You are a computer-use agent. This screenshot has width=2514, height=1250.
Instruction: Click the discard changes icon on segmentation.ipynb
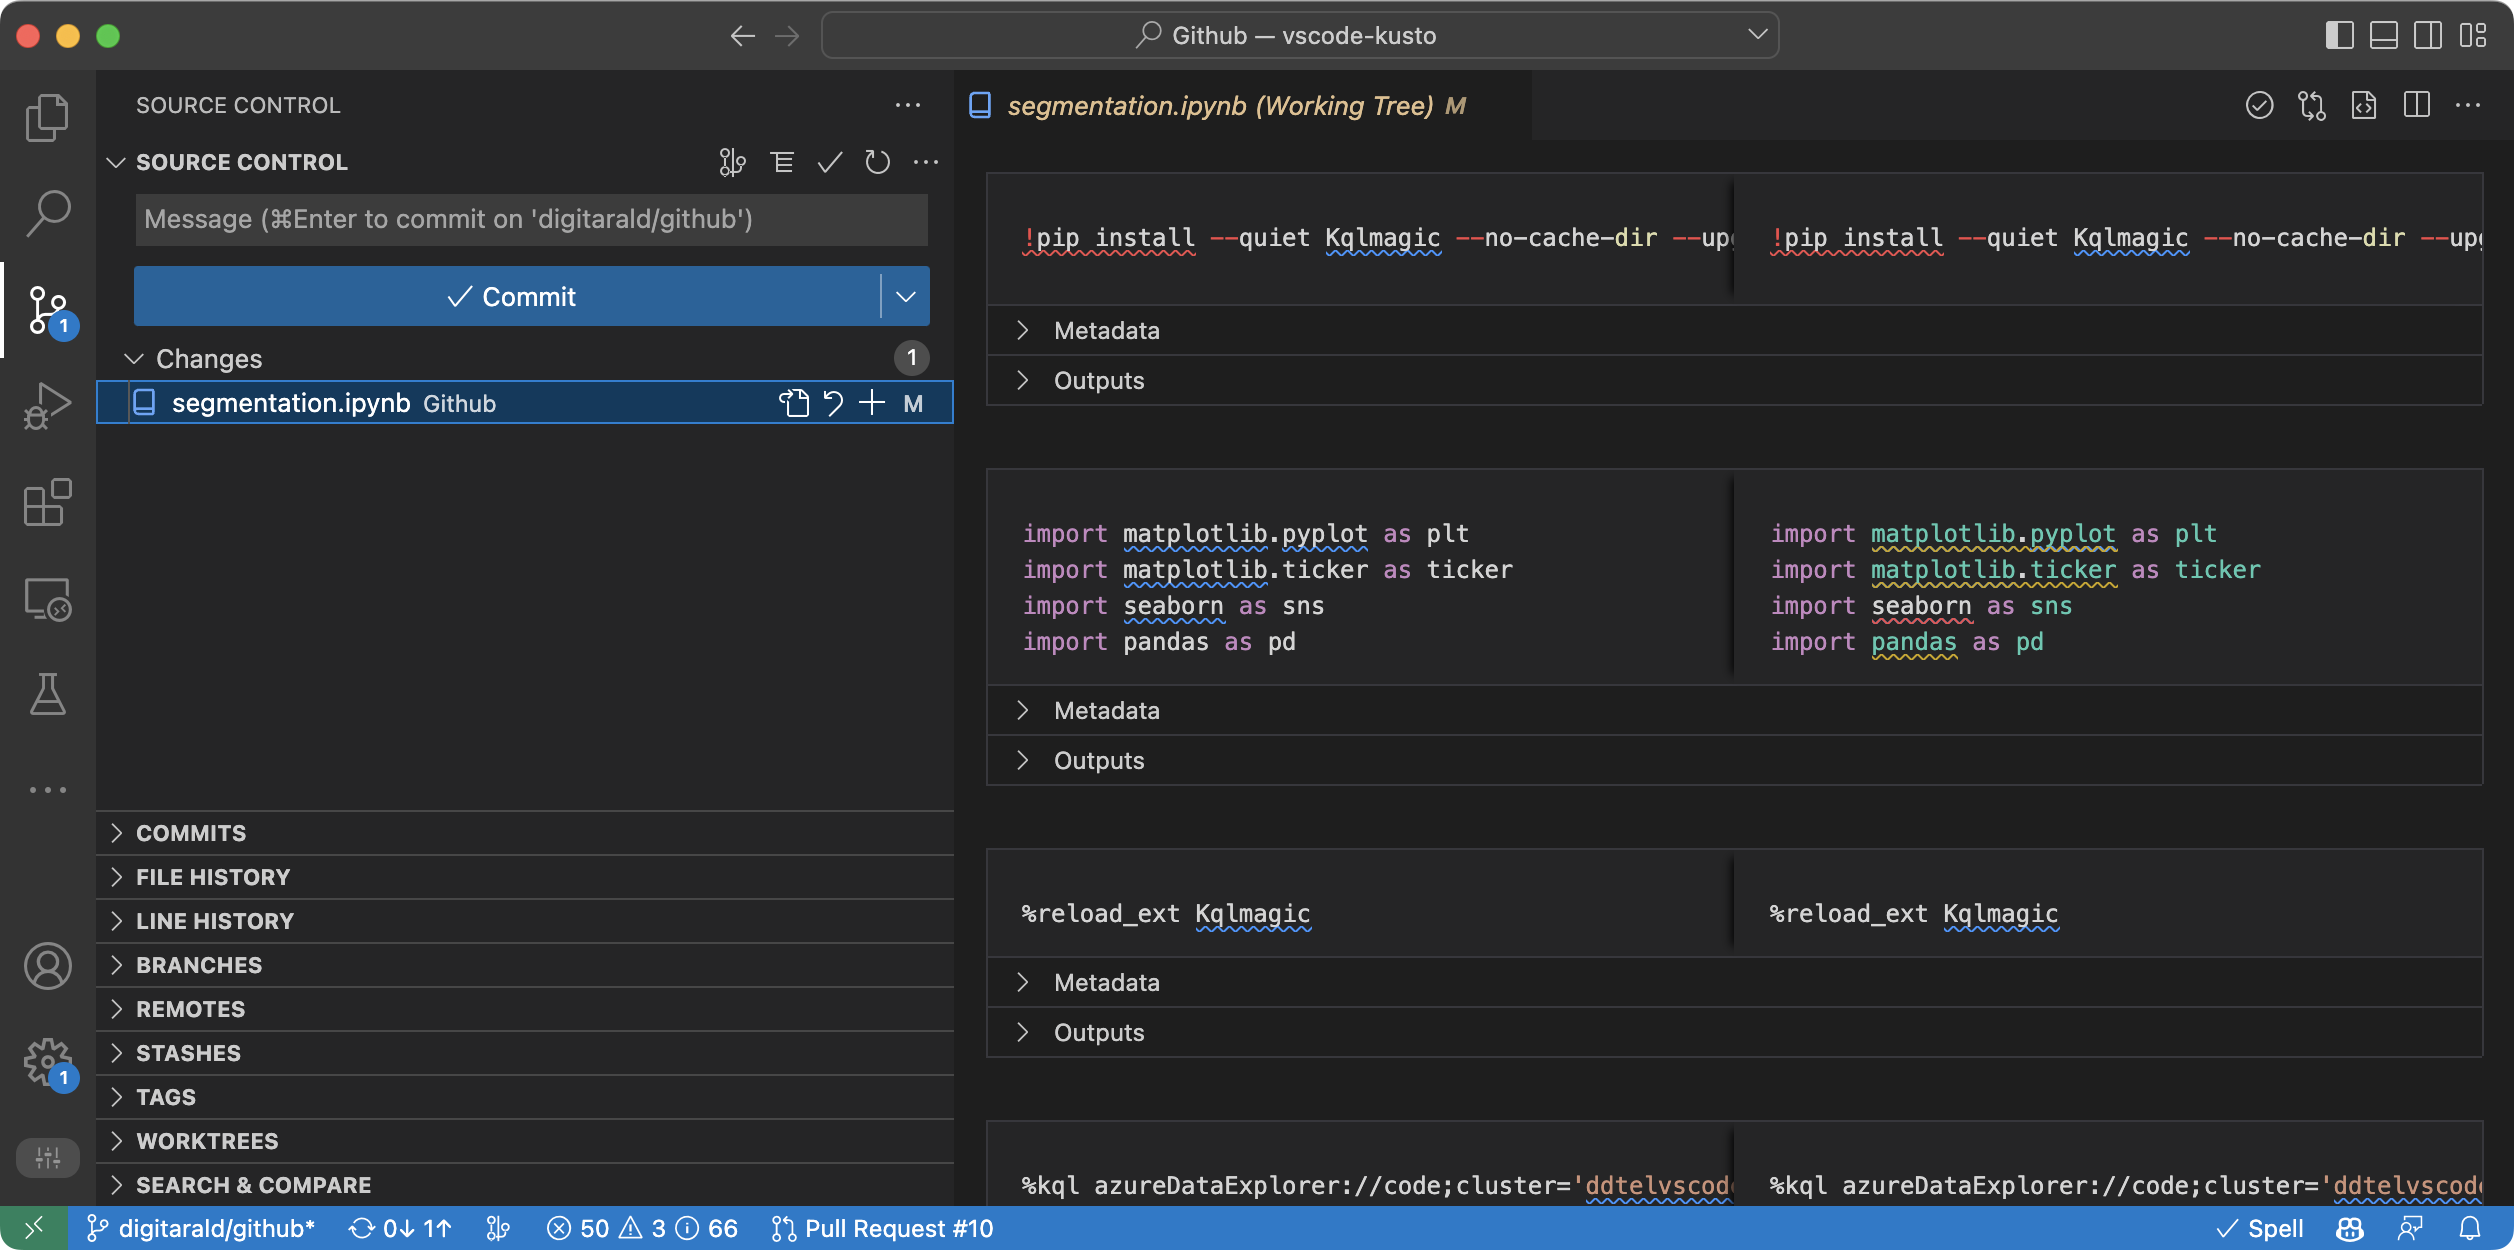click(833, 403)
